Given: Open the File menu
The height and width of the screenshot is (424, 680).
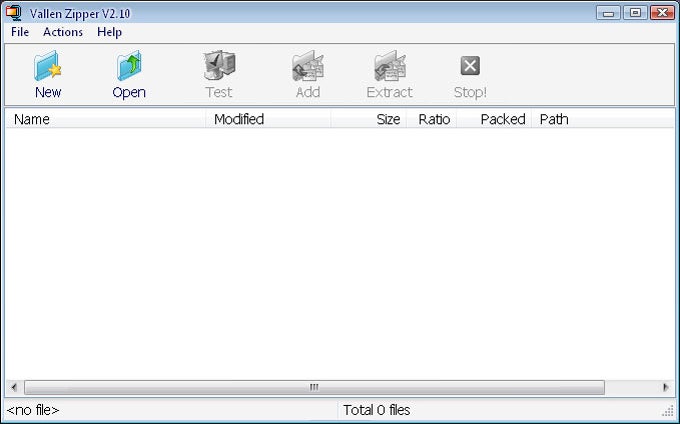Looking at the screenshot, I should (20, 32).
